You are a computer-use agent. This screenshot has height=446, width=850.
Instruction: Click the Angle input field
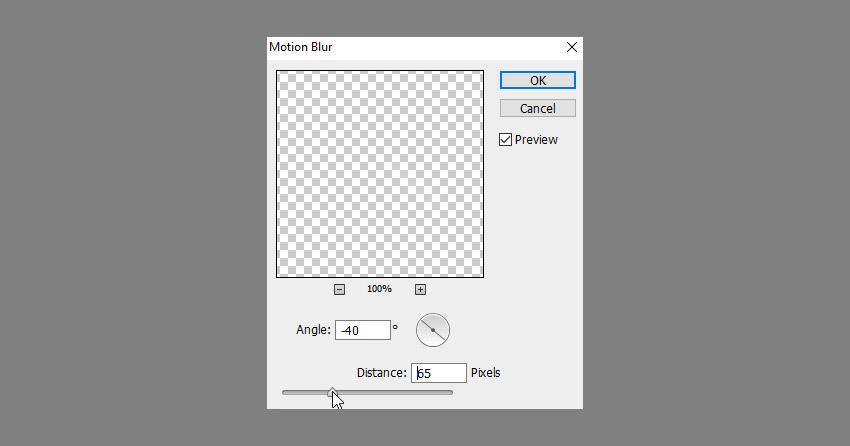[x=363, y=330]
